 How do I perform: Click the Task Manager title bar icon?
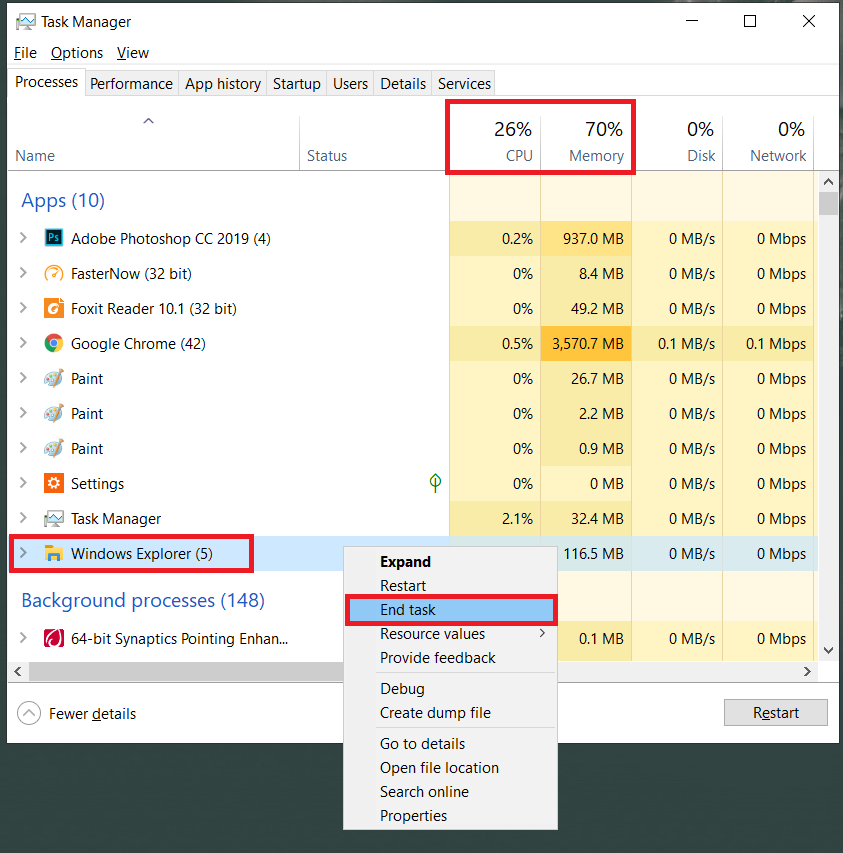point(25,22)
